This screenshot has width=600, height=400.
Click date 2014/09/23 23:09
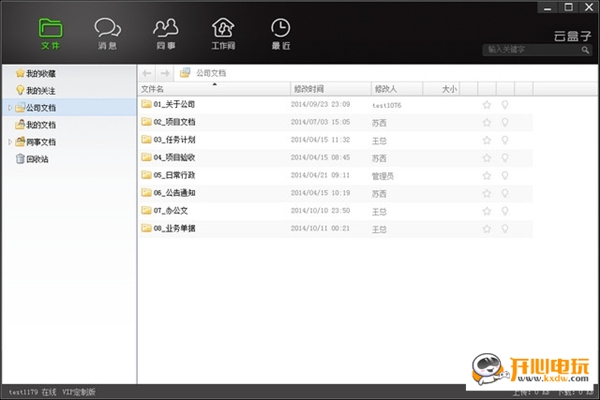(320, 104)
